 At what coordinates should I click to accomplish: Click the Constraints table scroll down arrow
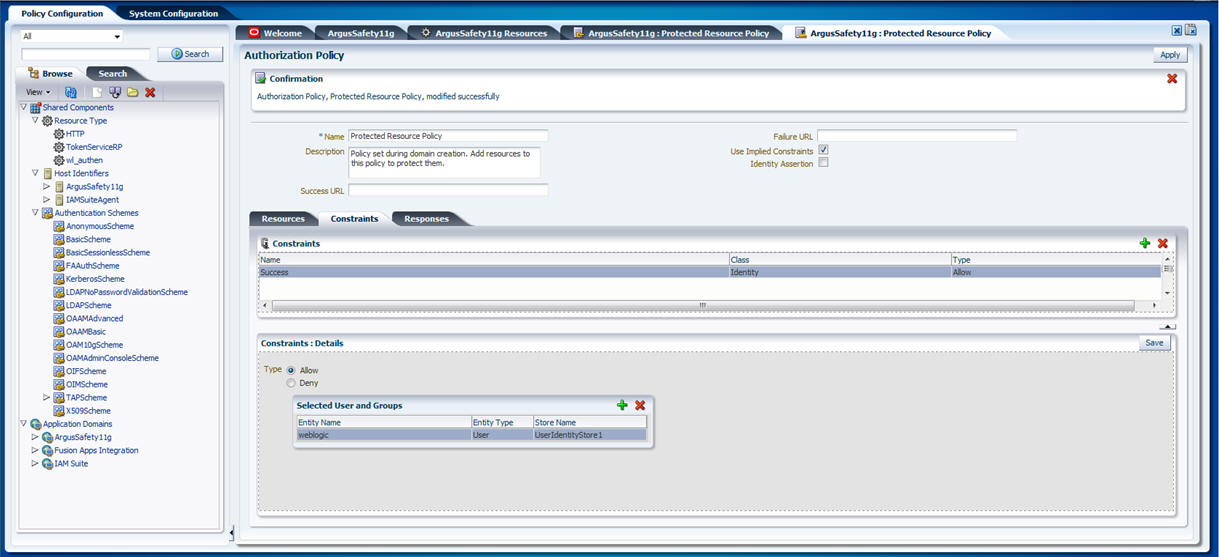pos(1166,292)
